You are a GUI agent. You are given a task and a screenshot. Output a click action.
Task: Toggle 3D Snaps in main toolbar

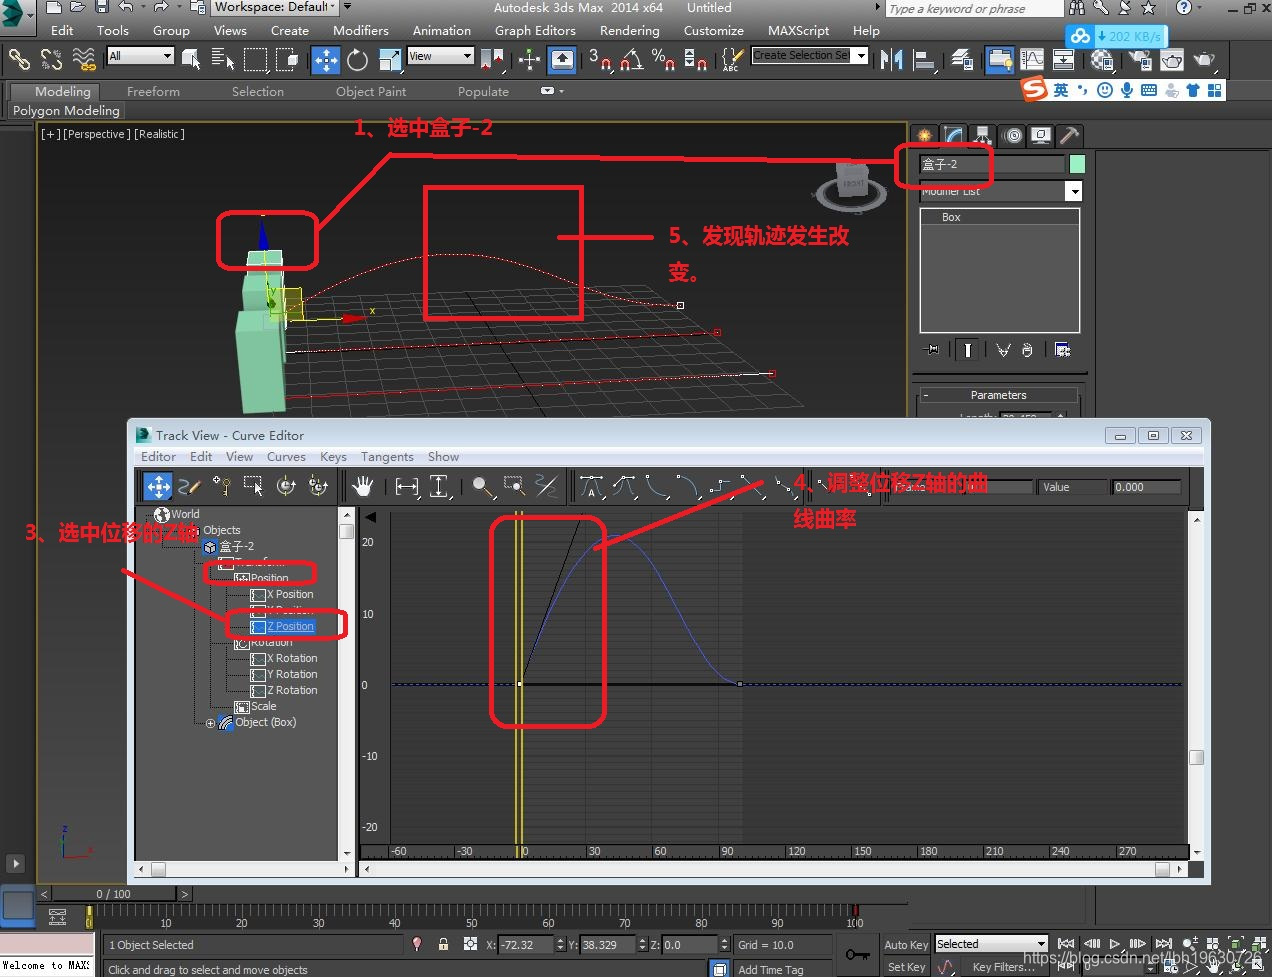(600, 60)
